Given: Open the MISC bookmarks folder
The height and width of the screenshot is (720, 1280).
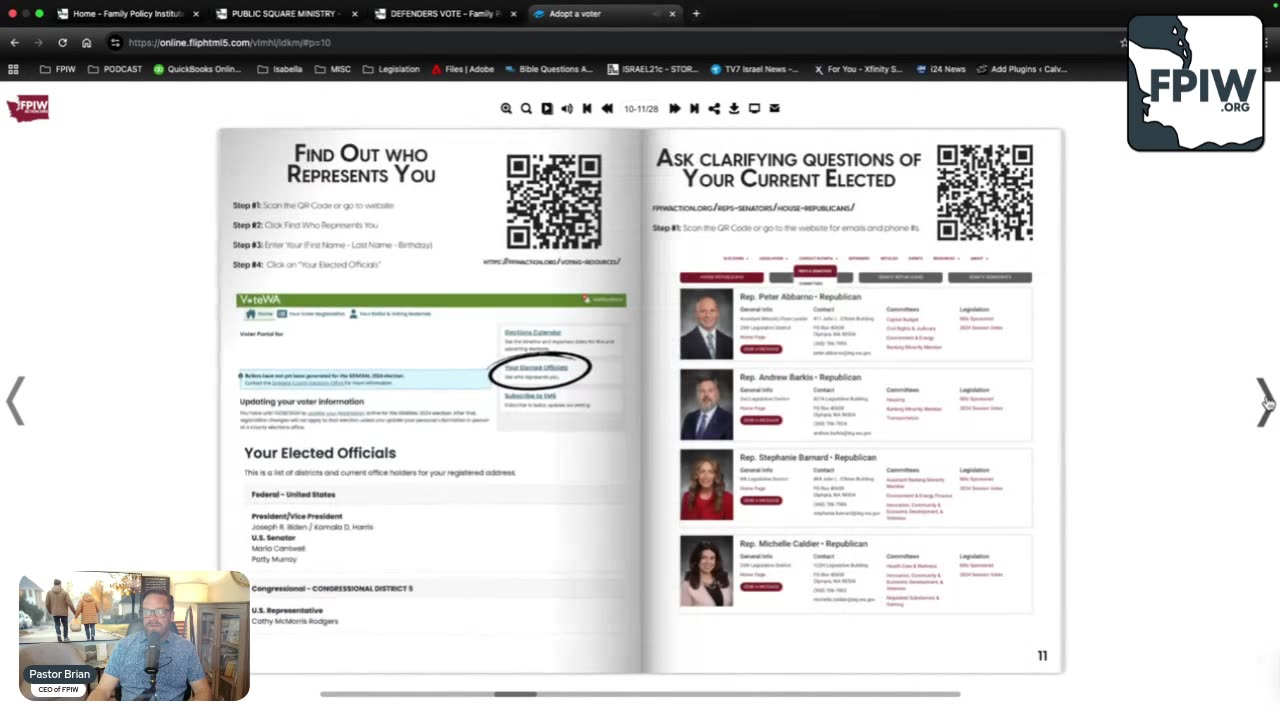Looking at the screenshot, I should tap(333, 69).
